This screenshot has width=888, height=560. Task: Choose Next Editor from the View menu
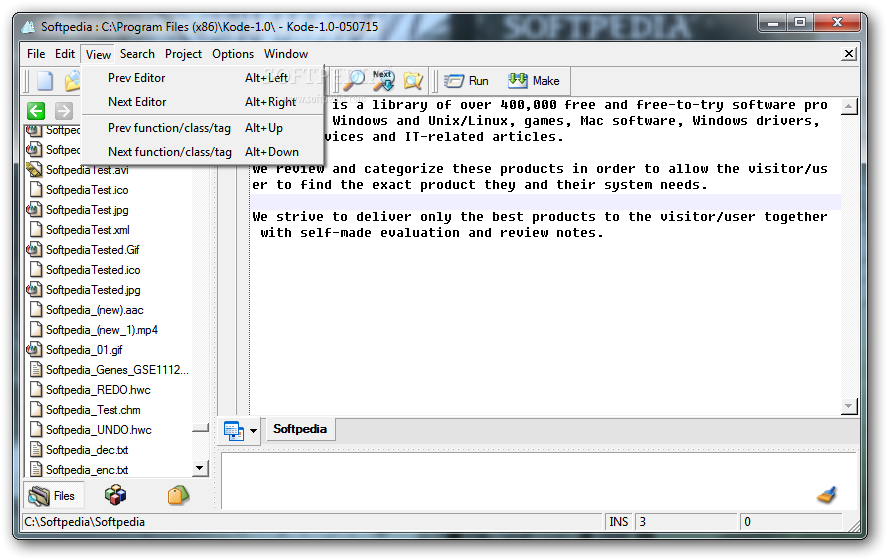coord(203,102)
